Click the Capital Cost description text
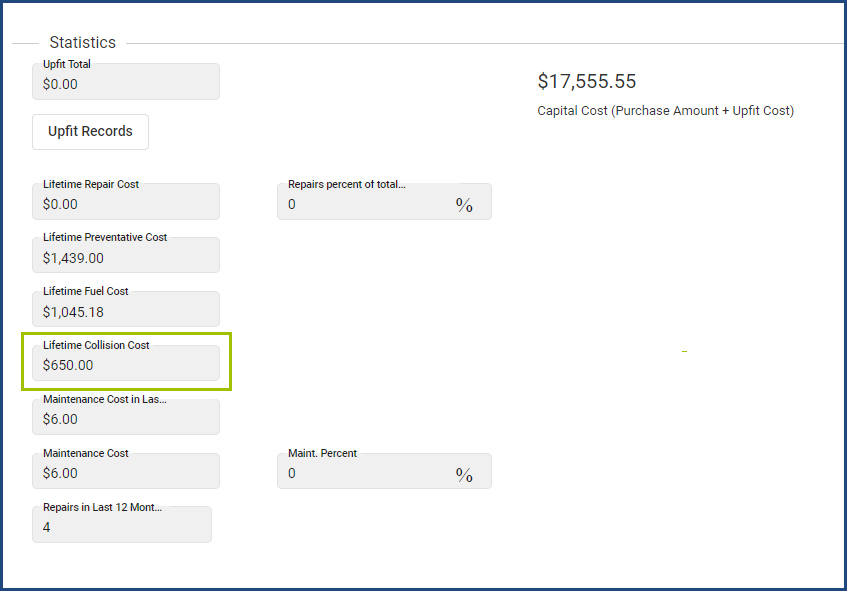This screenshot has width=847, height=591. pos(665,111)
